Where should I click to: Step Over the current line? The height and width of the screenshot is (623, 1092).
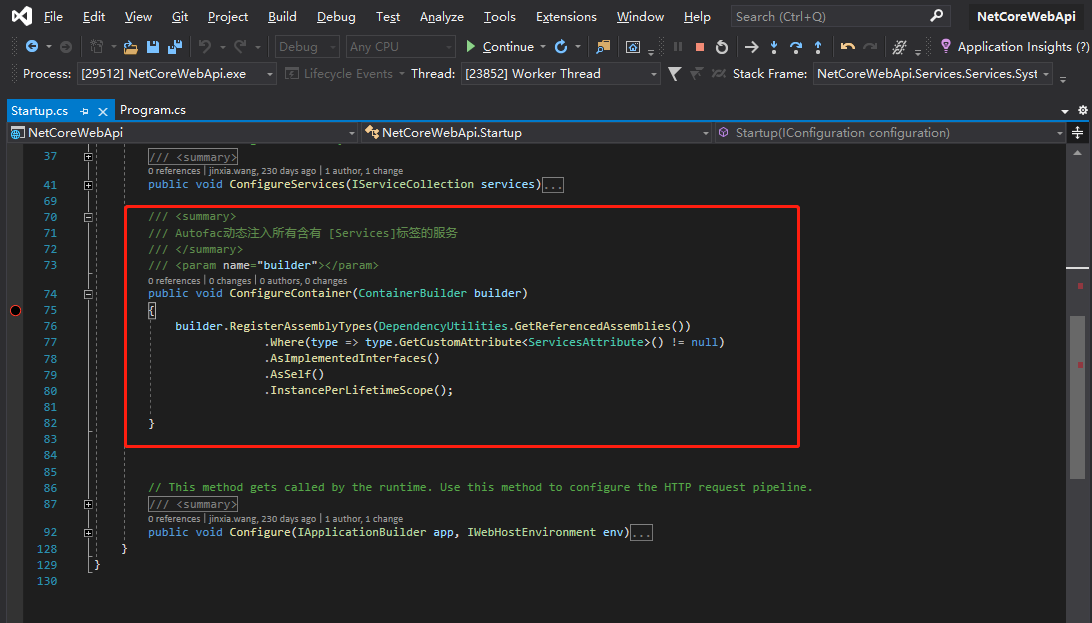click(x=796, y=47)
